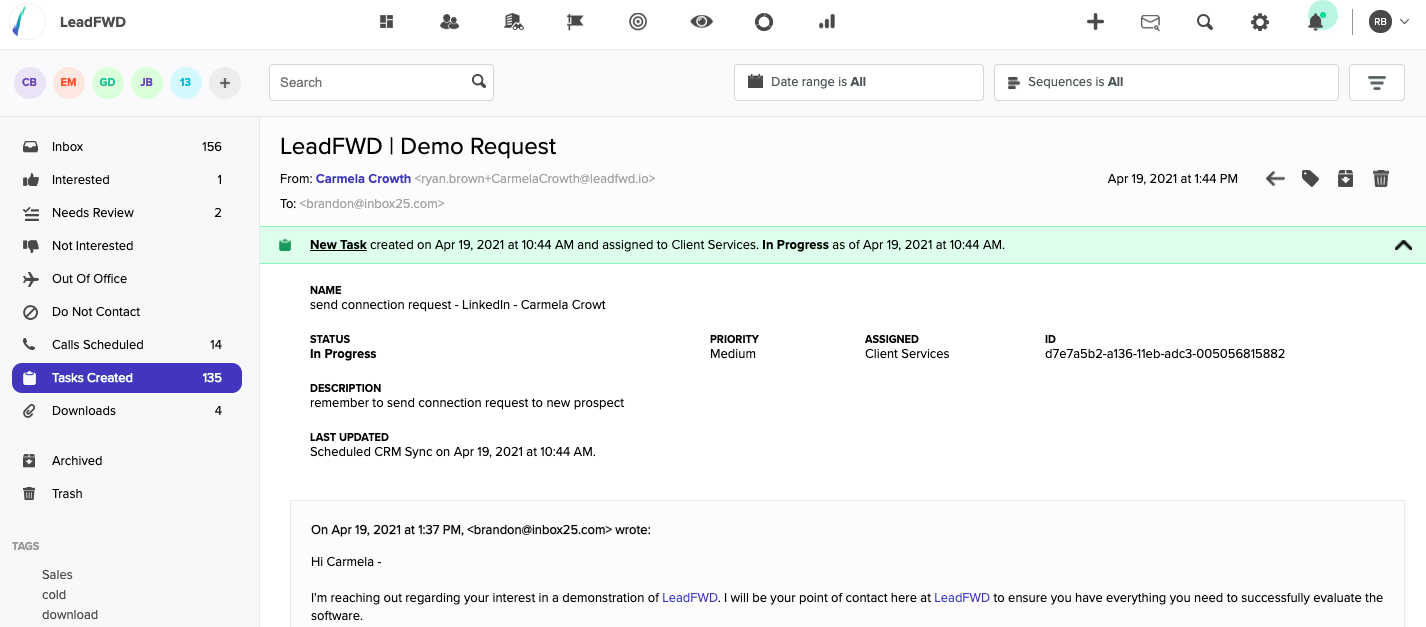Open sender Carmela Crowth's profile link
1426x627 pixels.
tap(363, 179)
